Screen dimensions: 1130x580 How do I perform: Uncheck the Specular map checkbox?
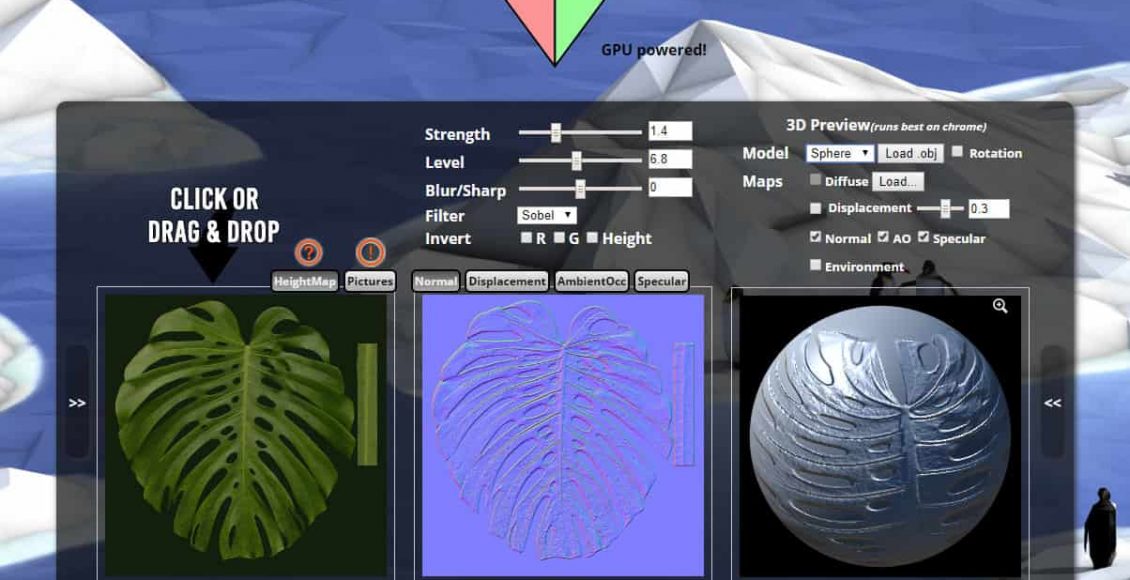922,238
